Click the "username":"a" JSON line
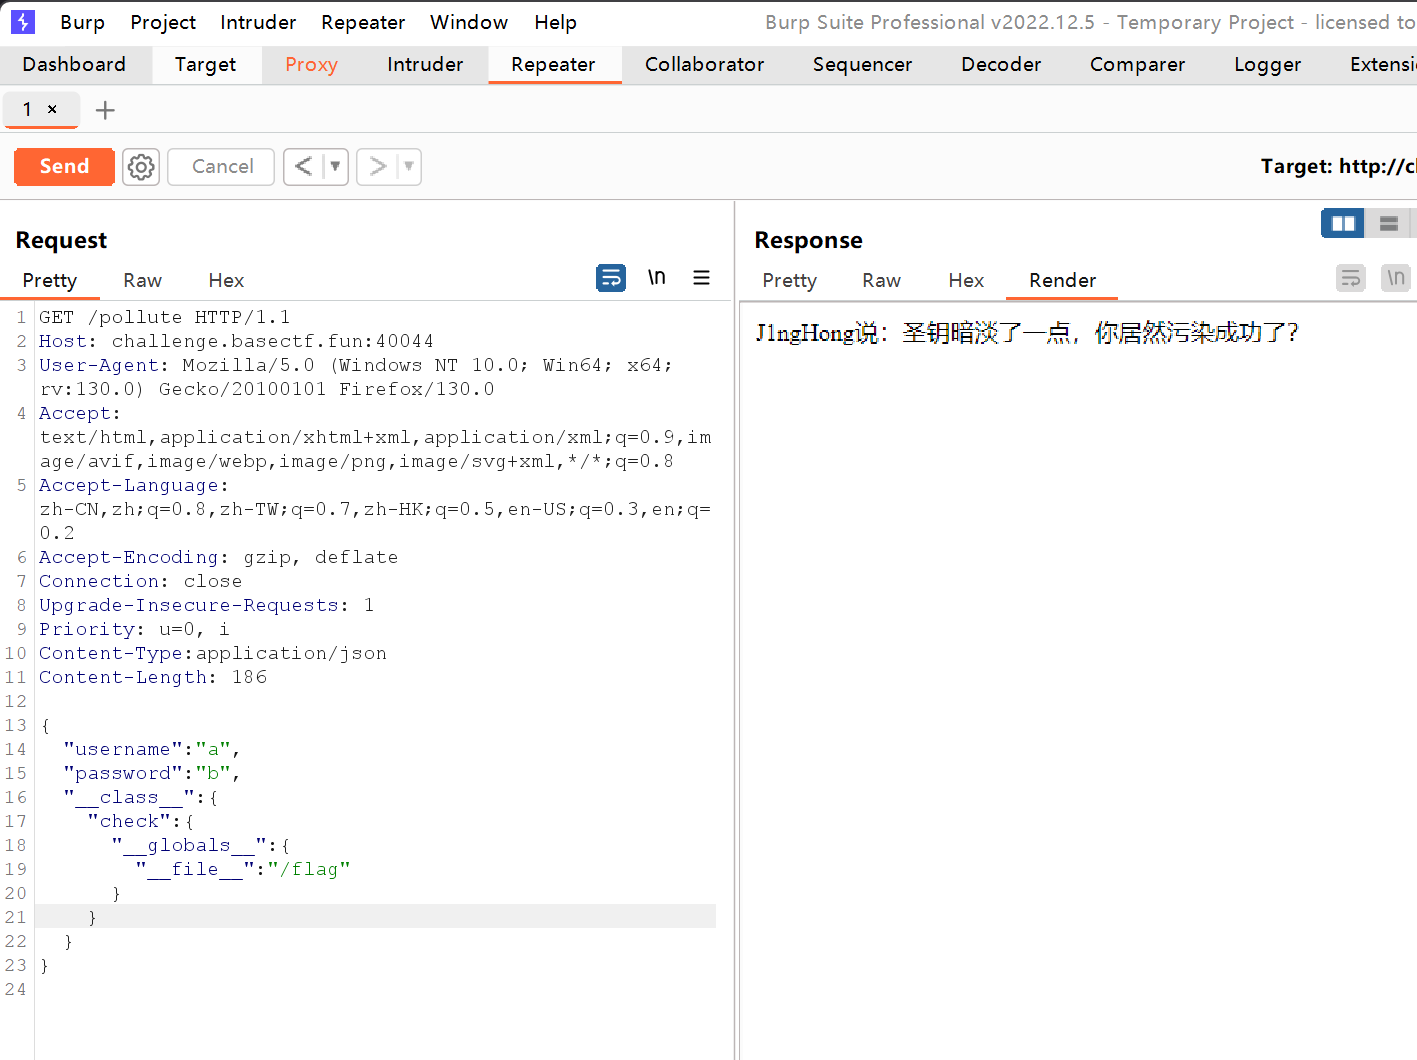The height and width of the screenshot is (1060, 1417). pyautogui.click(x=152, y=749)
